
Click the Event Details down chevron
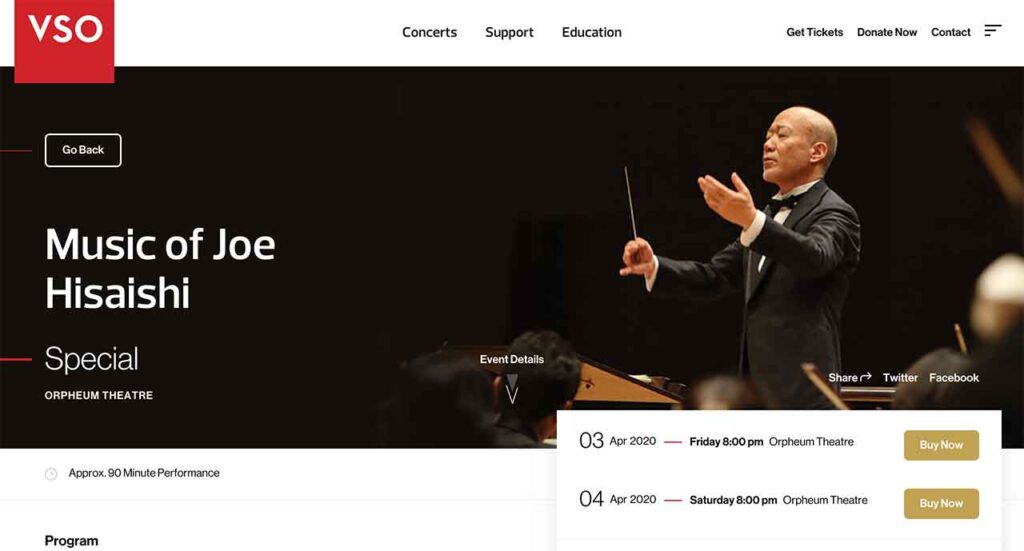[x=512, y=388]
